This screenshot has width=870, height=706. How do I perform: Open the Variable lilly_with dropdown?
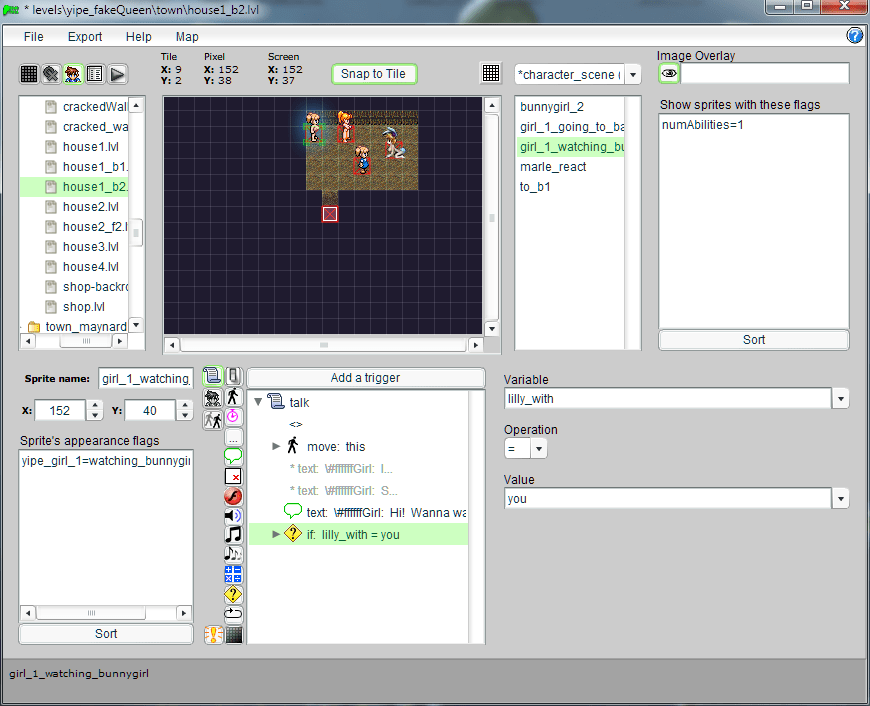click(841, 399)
